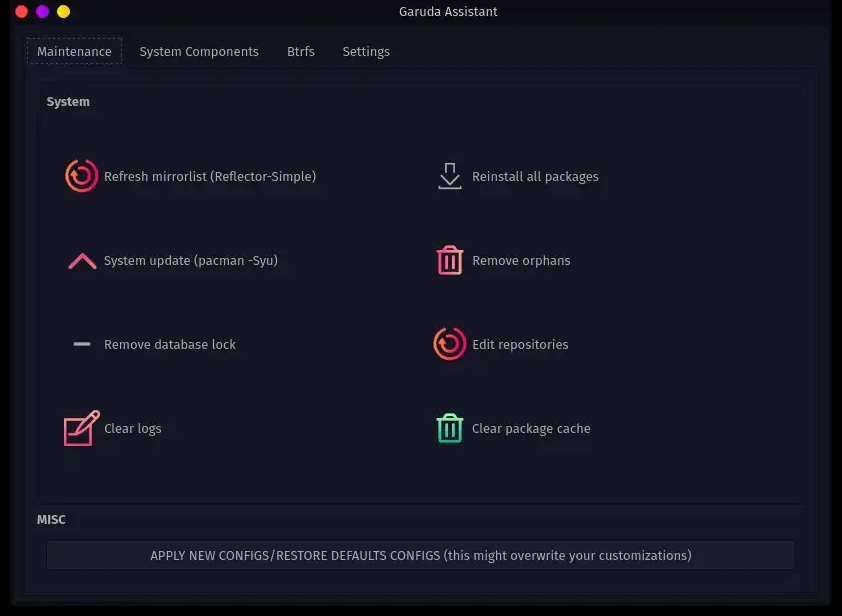This screenshot has width=842, height=616.
Task: Click the Refresh mirrorlist circular arrow icon
Action: (82, 176)
